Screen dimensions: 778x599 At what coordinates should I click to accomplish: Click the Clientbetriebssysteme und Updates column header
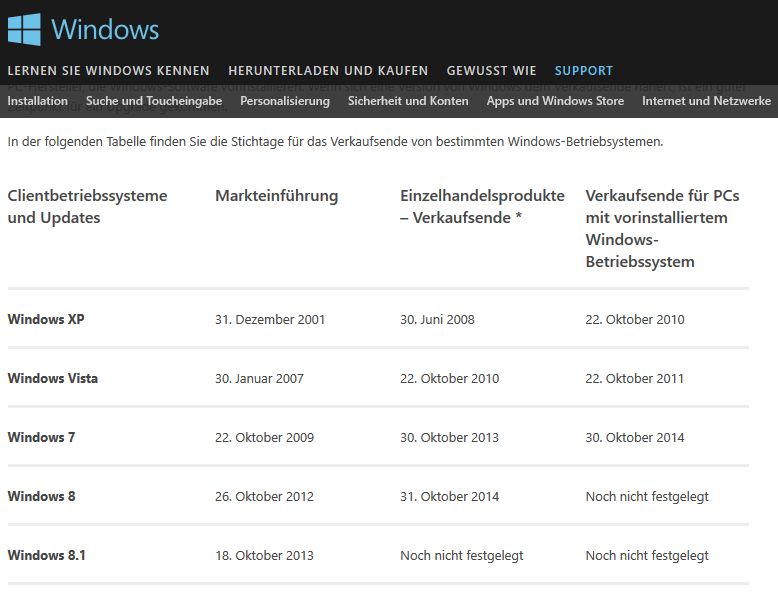click(x=87, y=206)
